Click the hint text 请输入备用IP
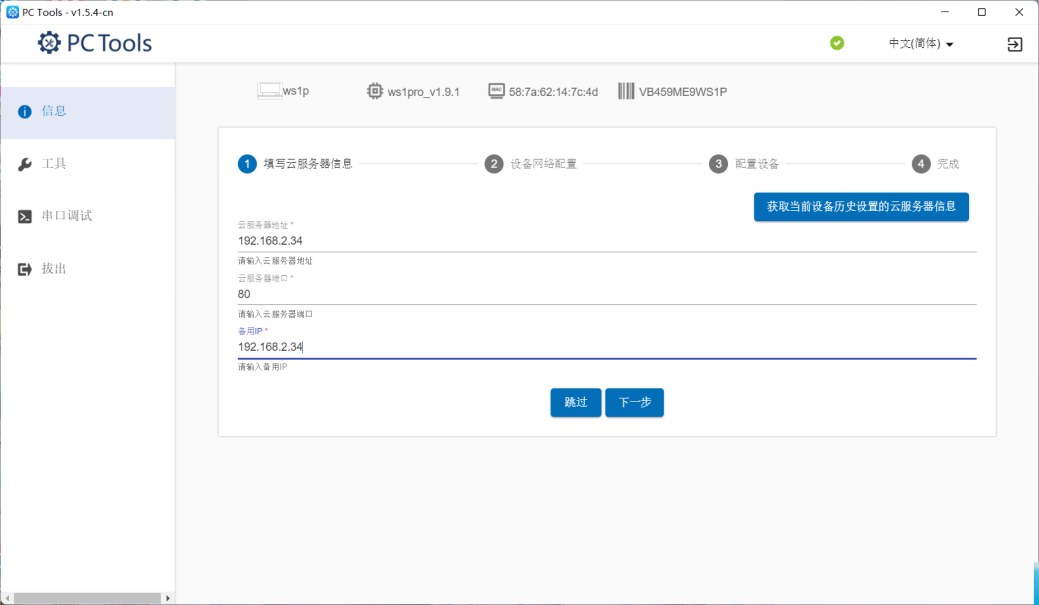1039x605 pixels. [x=262, y=367]
